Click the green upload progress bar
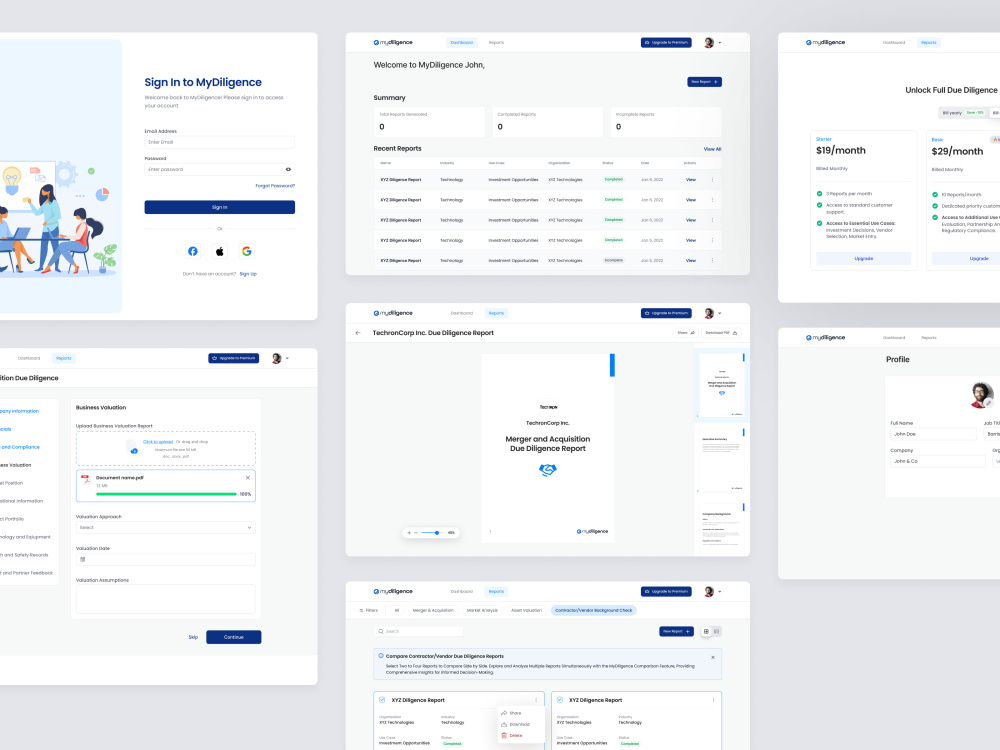 coord(166,494)
